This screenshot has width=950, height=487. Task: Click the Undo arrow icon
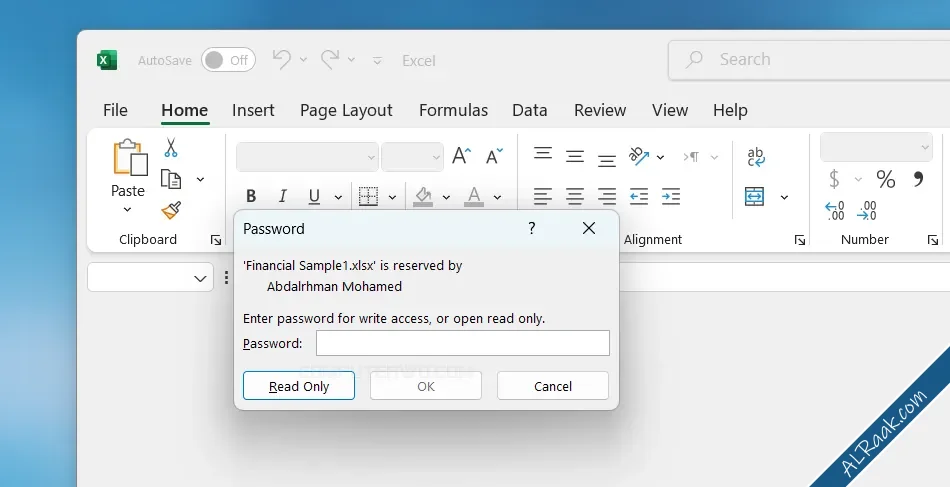(x=282, y=59)
